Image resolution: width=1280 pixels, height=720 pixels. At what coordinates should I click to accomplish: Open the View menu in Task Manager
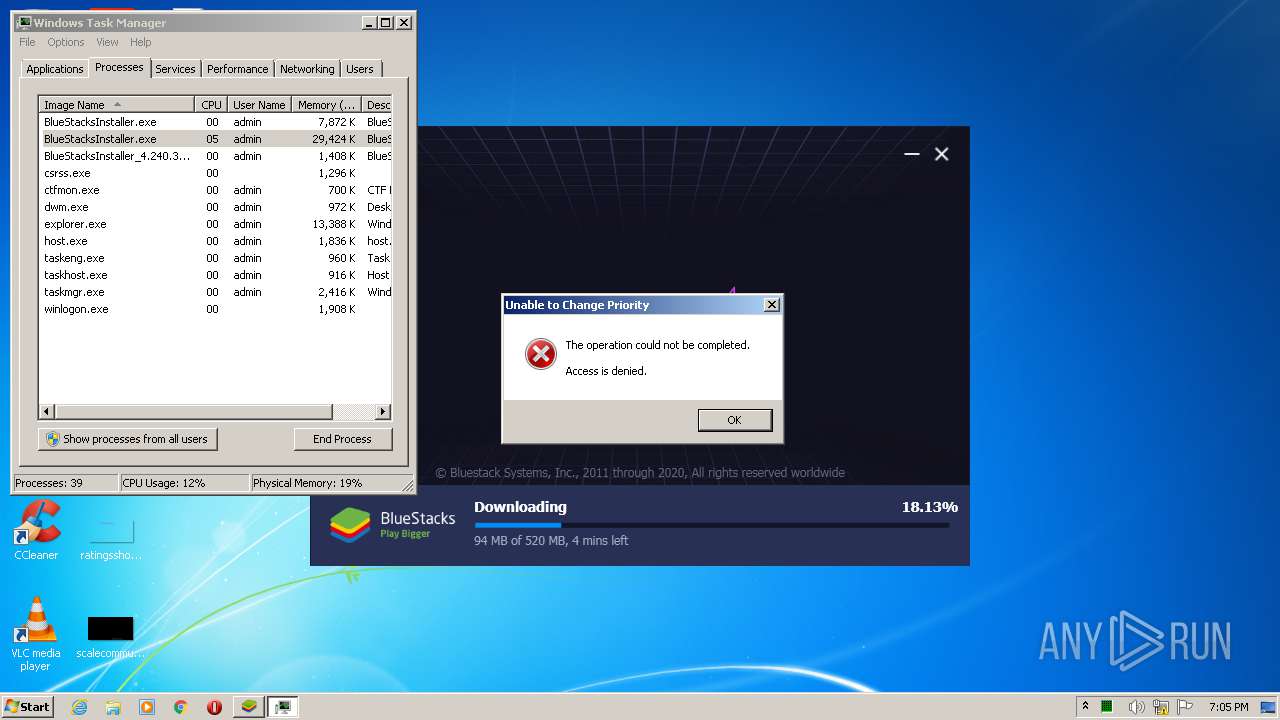pyautogui.click(x=107, y=42)
